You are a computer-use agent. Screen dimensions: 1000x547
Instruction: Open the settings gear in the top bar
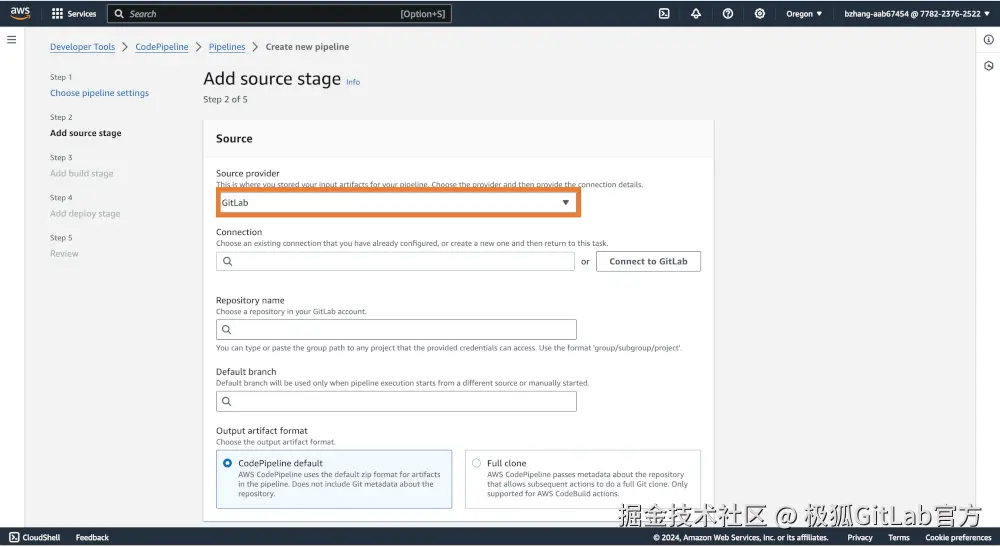760,13
